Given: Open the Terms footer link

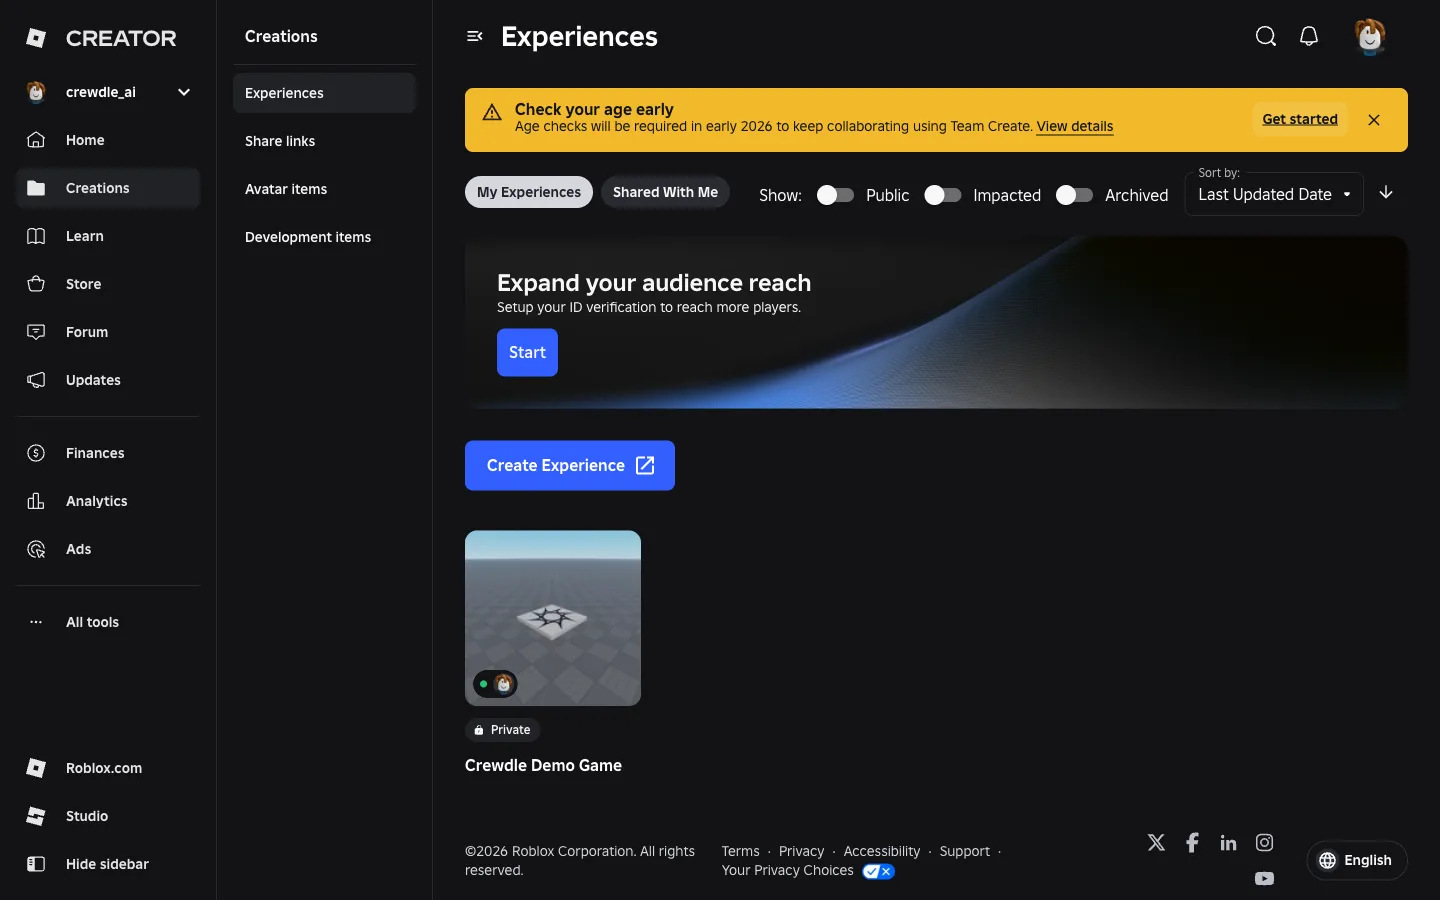Looking at the screenshot, I should tap(741, 851).
